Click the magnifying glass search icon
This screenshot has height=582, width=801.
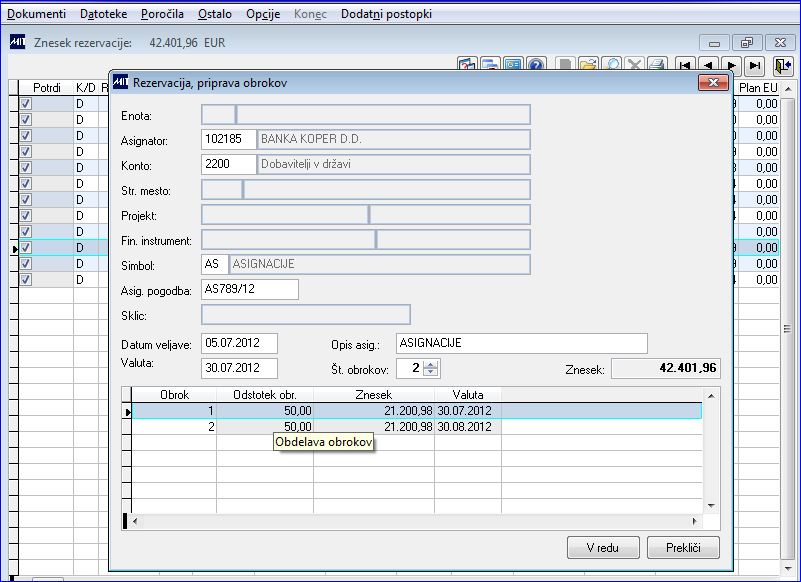point(611,65)
